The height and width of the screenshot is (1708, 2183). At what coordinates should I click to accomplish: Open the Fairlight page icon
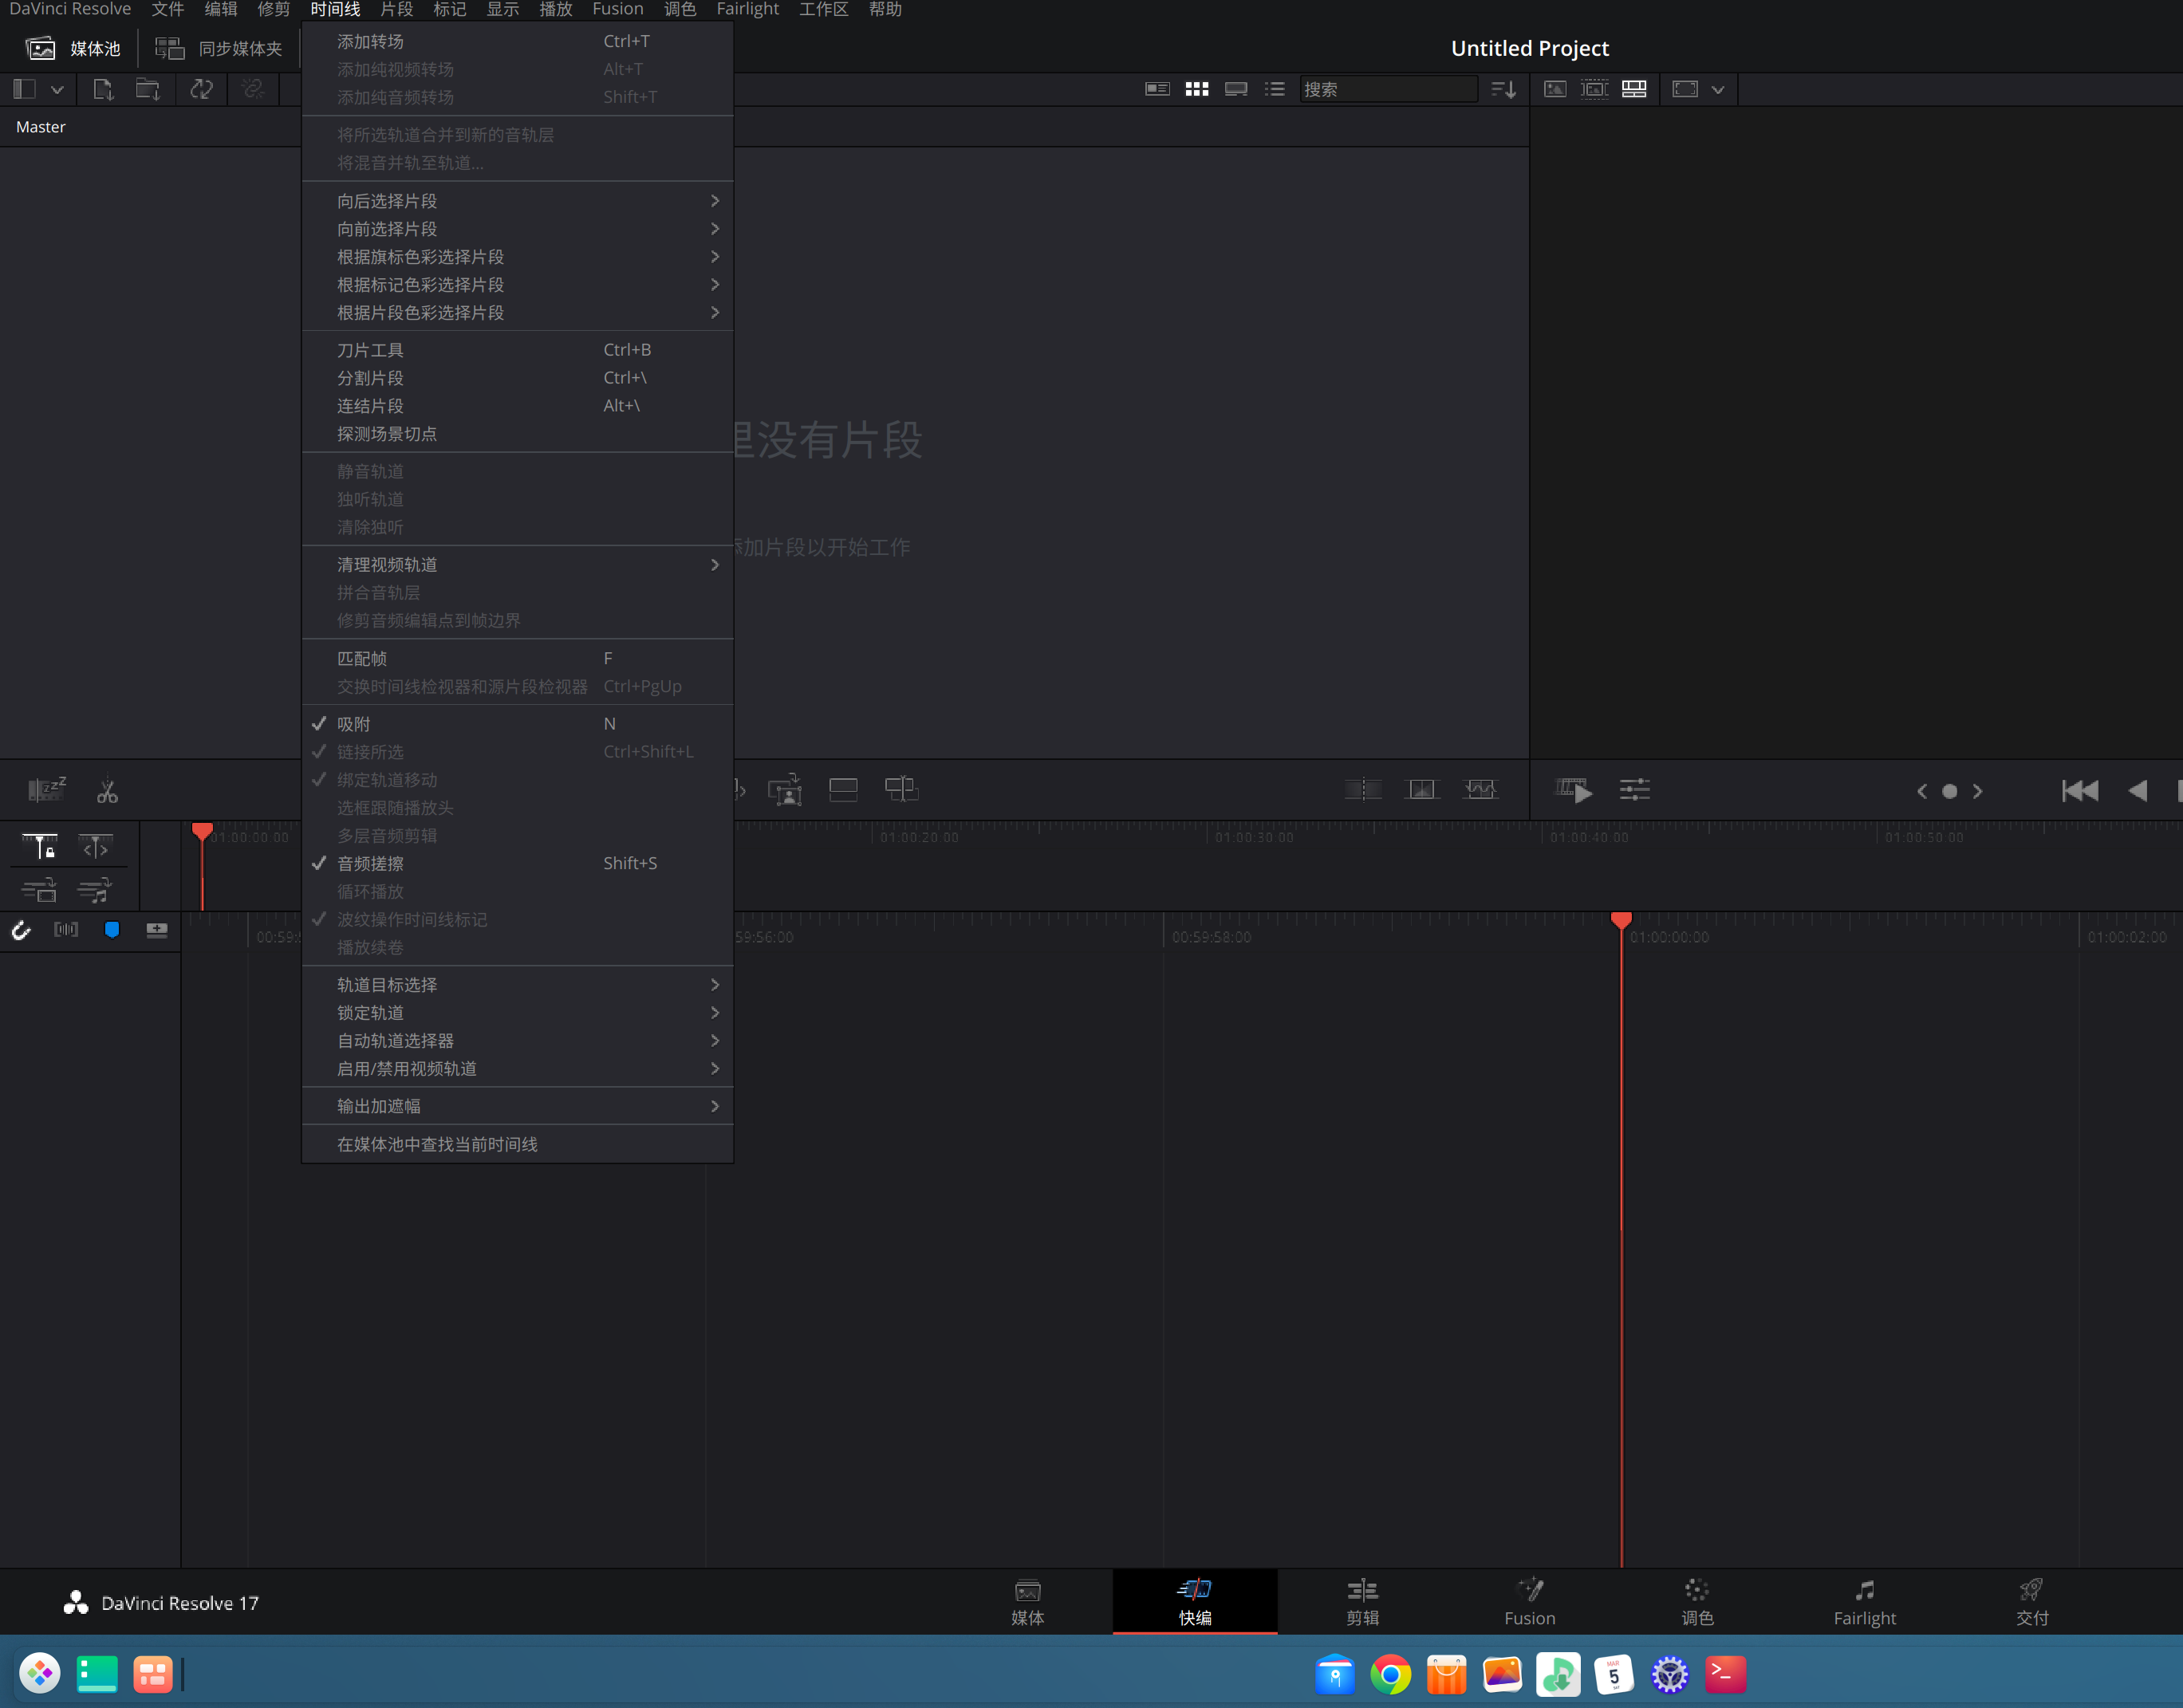click(1863, 1601)
